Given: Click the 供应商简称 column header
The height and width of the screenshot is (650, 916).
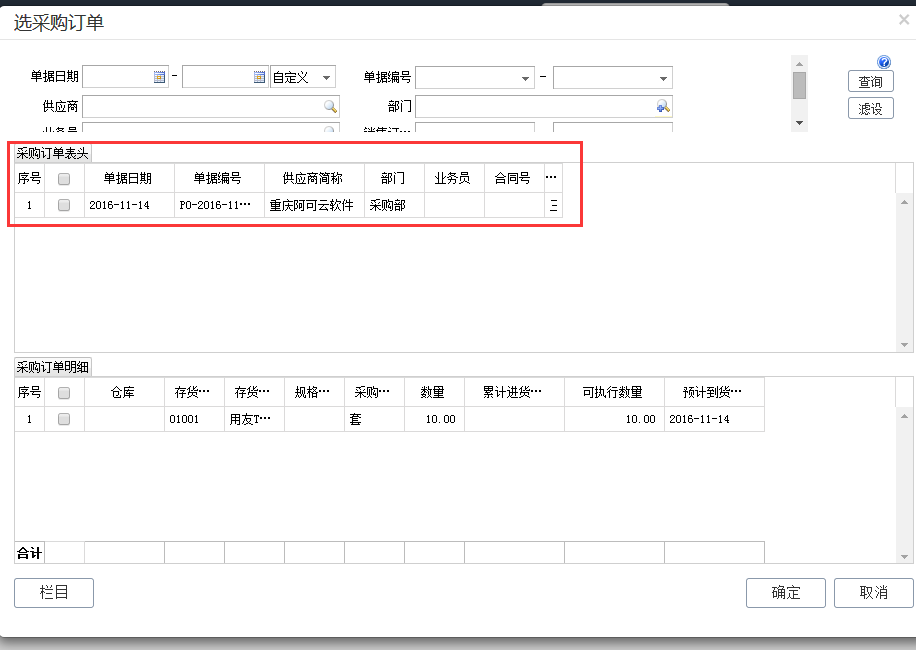Looking at the screenshot, I should coord(314,178).
